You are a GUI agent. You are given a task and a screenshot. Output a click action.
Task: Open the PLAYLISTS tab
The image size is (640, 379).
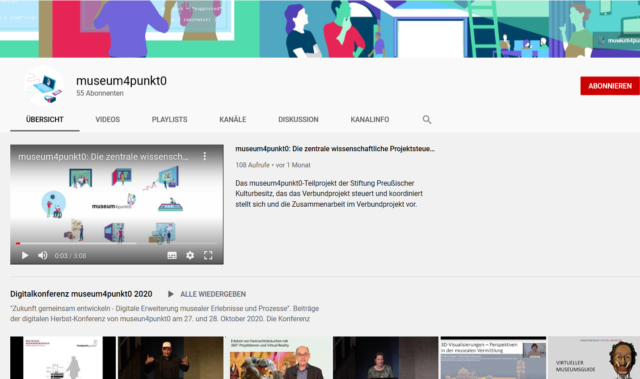(x=169, y=120)
